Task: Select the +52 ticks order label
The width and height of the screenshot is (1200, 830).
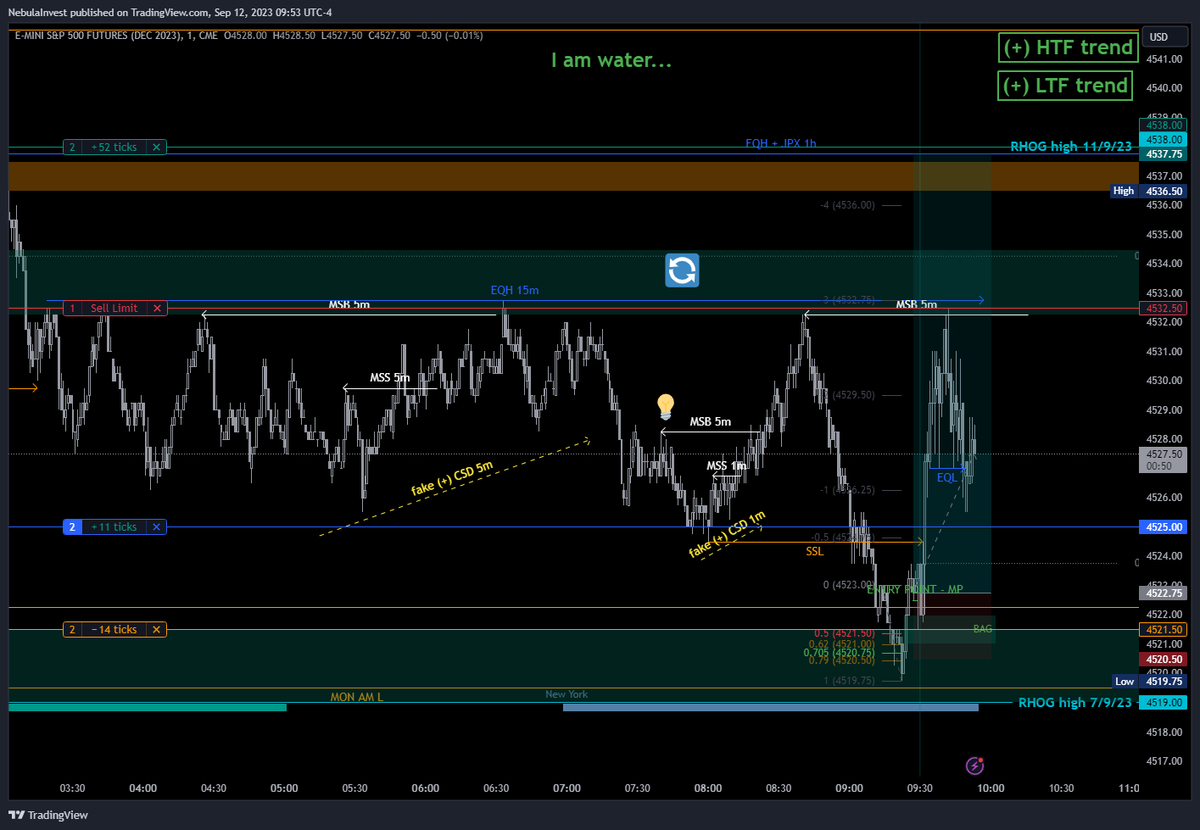Action: pyautogui.click(x=113, y=147)
